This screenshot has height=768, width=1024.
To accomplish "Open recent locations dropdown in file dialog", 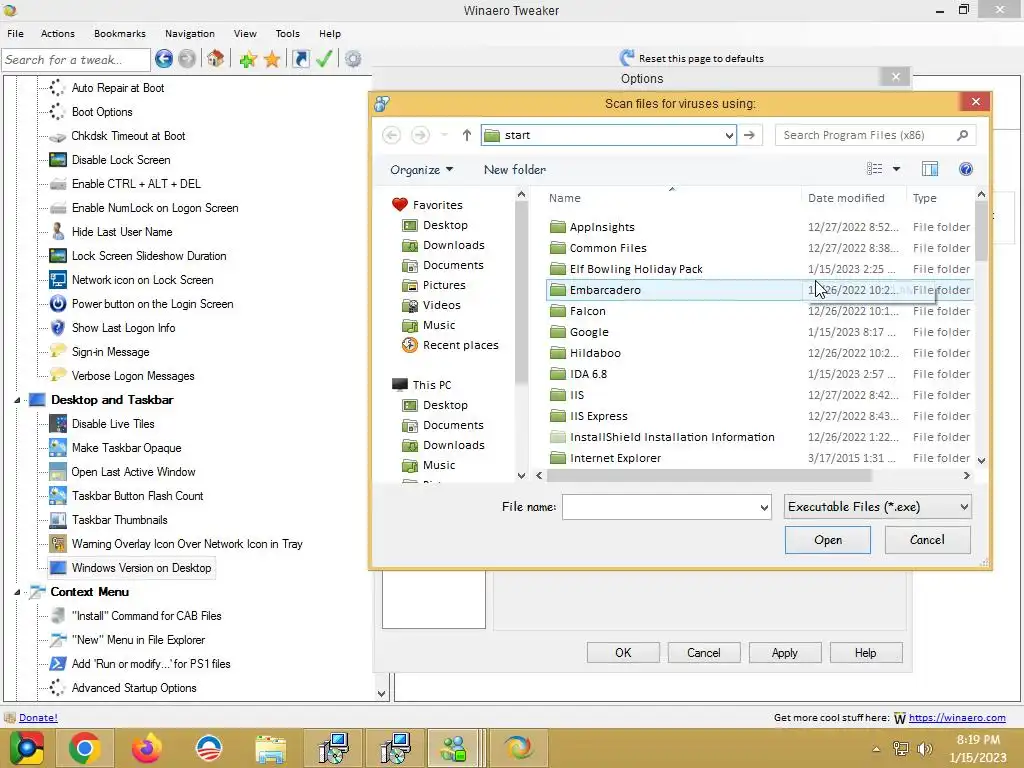I will (x=444, y=135).
